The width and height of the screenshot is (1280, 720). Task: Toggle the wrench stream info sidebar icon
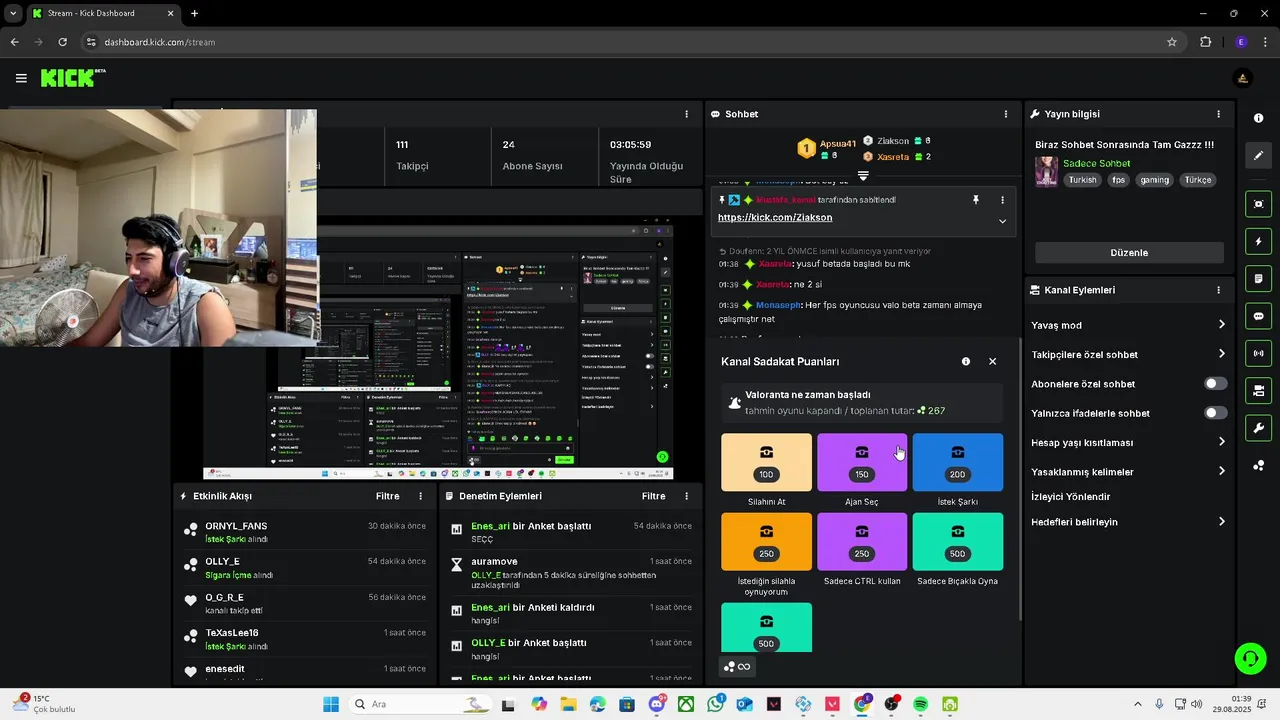[x=1258, y=428]
